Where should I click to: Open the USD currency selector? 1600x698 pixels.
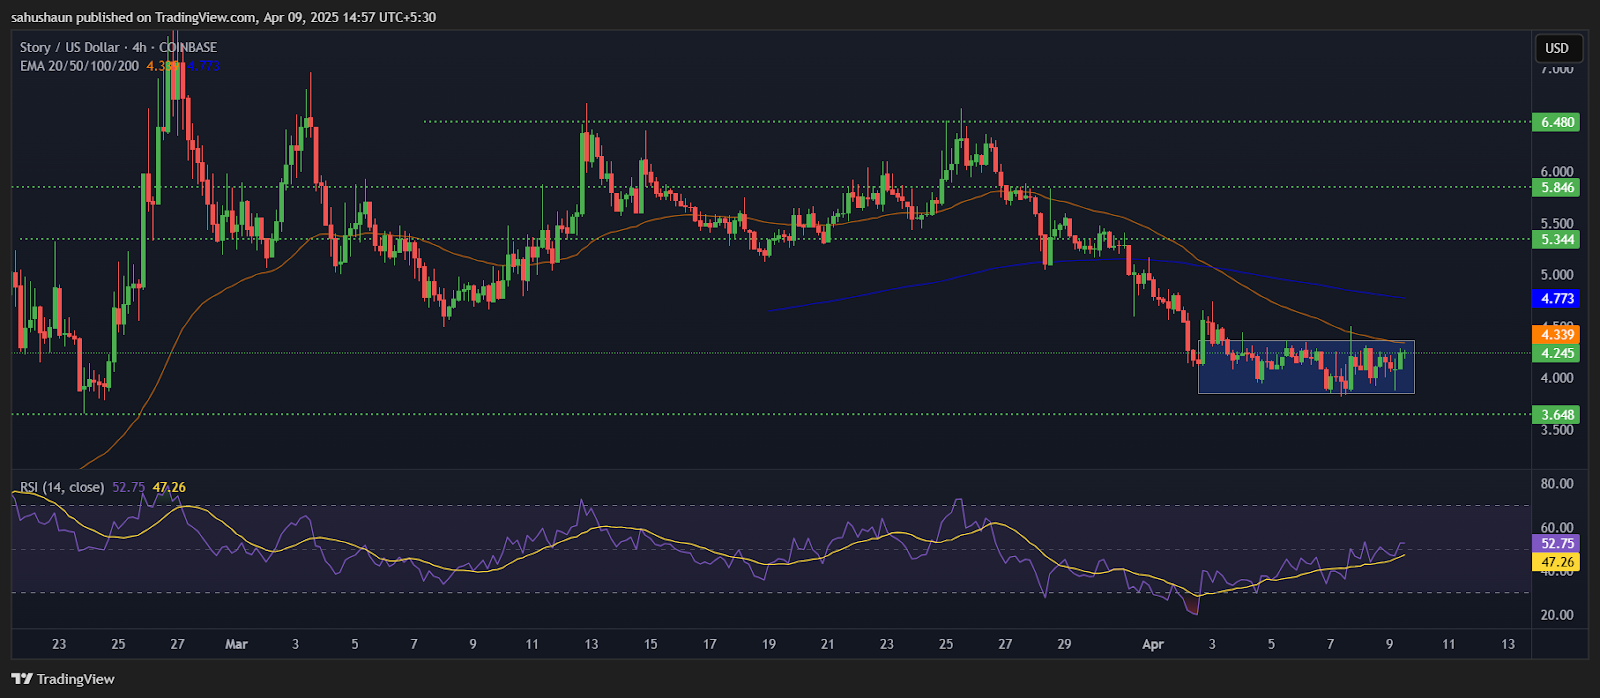1557,48
